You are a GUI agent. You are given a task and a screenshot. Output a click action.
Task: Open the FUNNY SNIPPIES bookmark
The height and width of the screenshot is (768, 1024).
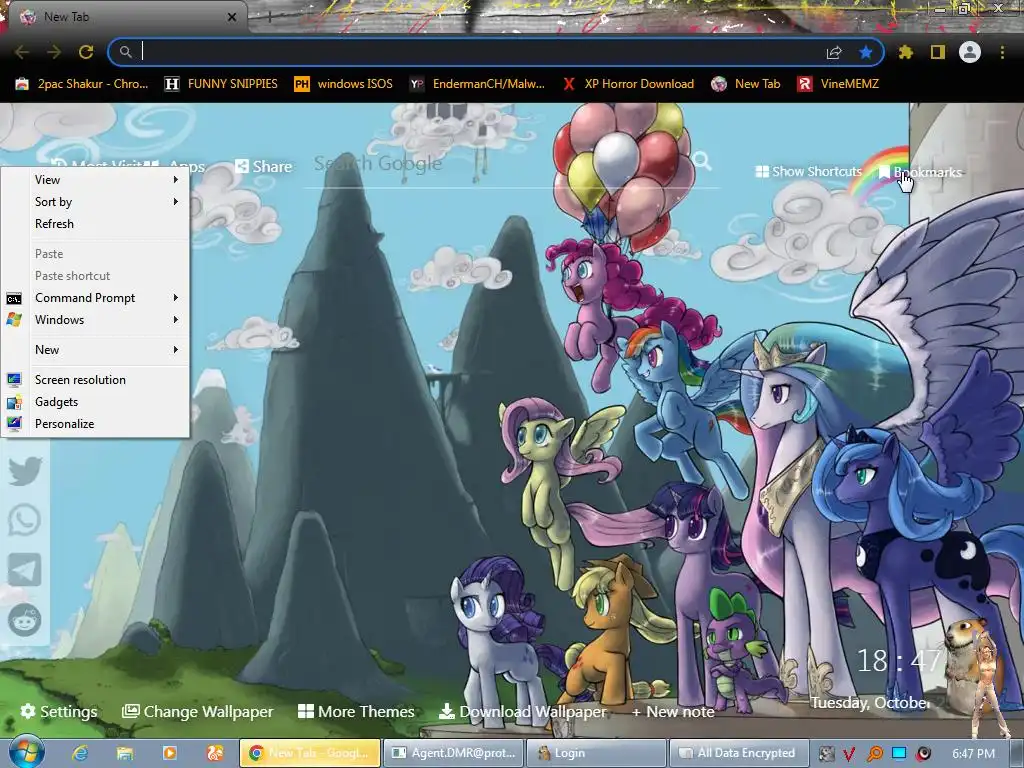(x=221, y=84)
